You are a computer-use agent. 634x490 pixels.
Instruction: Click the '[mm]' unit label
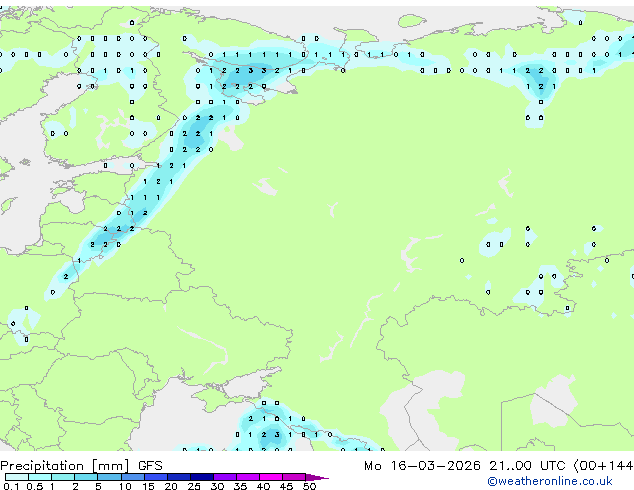click(110, 466)
